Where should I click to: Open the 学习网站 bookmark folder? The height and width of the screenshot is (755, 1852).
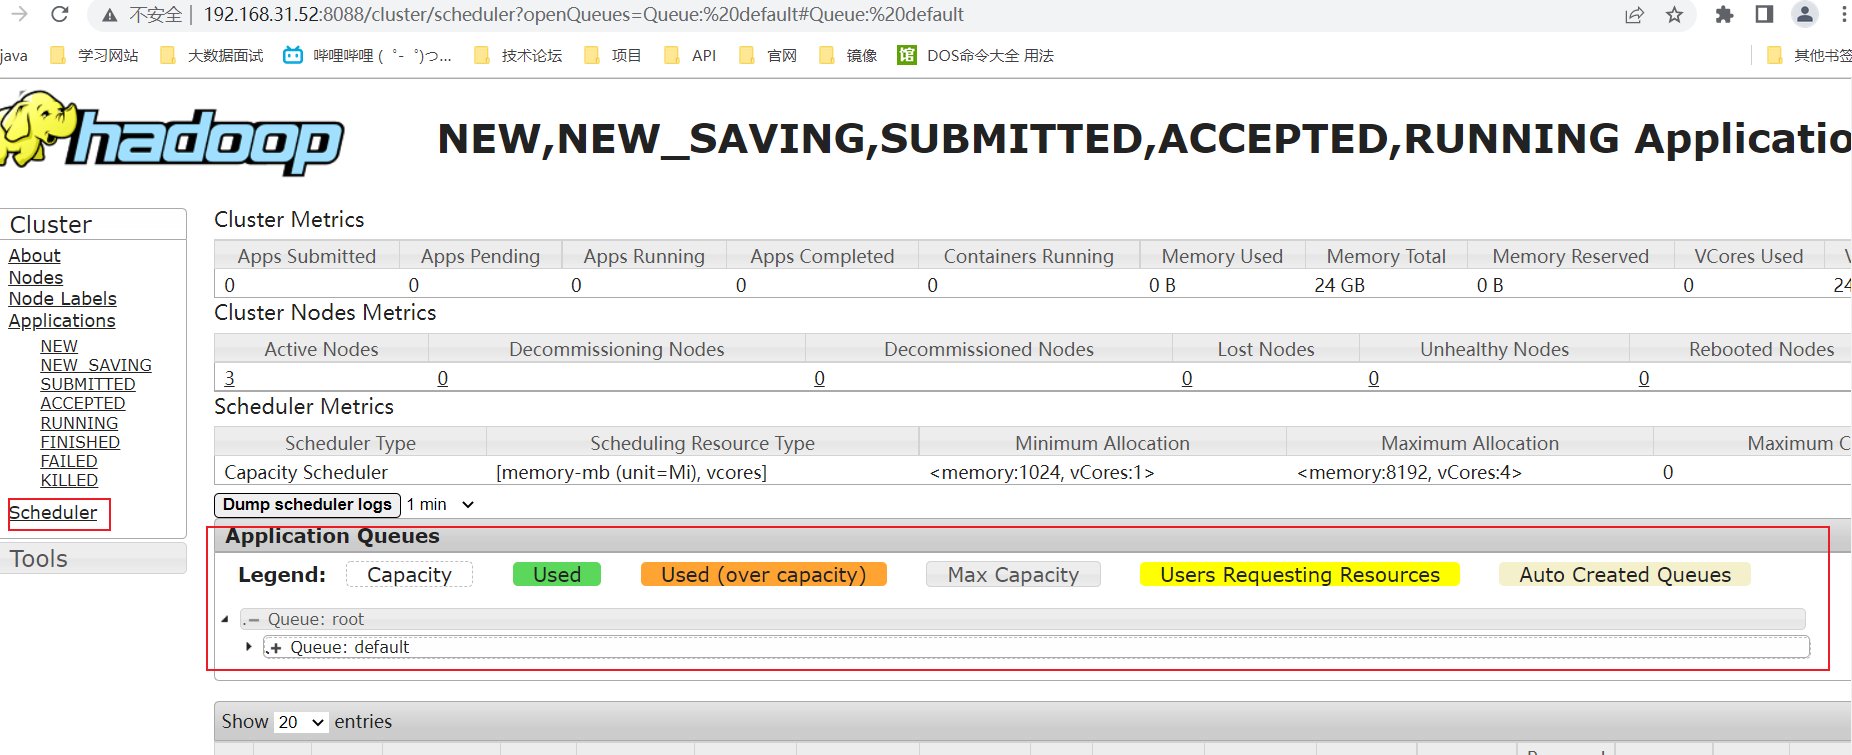click(94, 55)
